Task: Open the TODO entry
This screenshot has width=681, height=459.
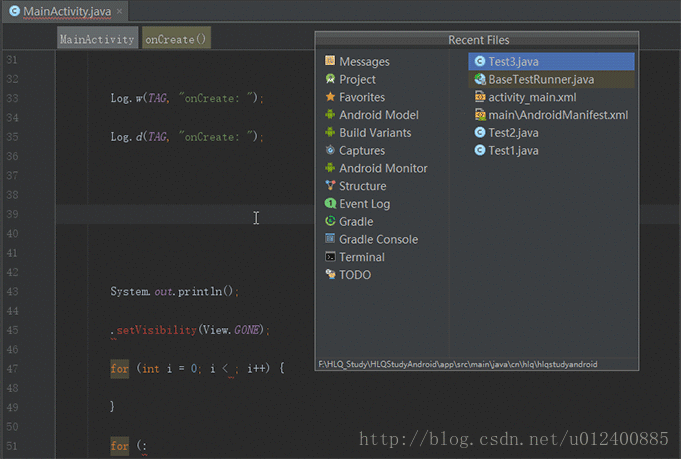Action: coord(355,275)
